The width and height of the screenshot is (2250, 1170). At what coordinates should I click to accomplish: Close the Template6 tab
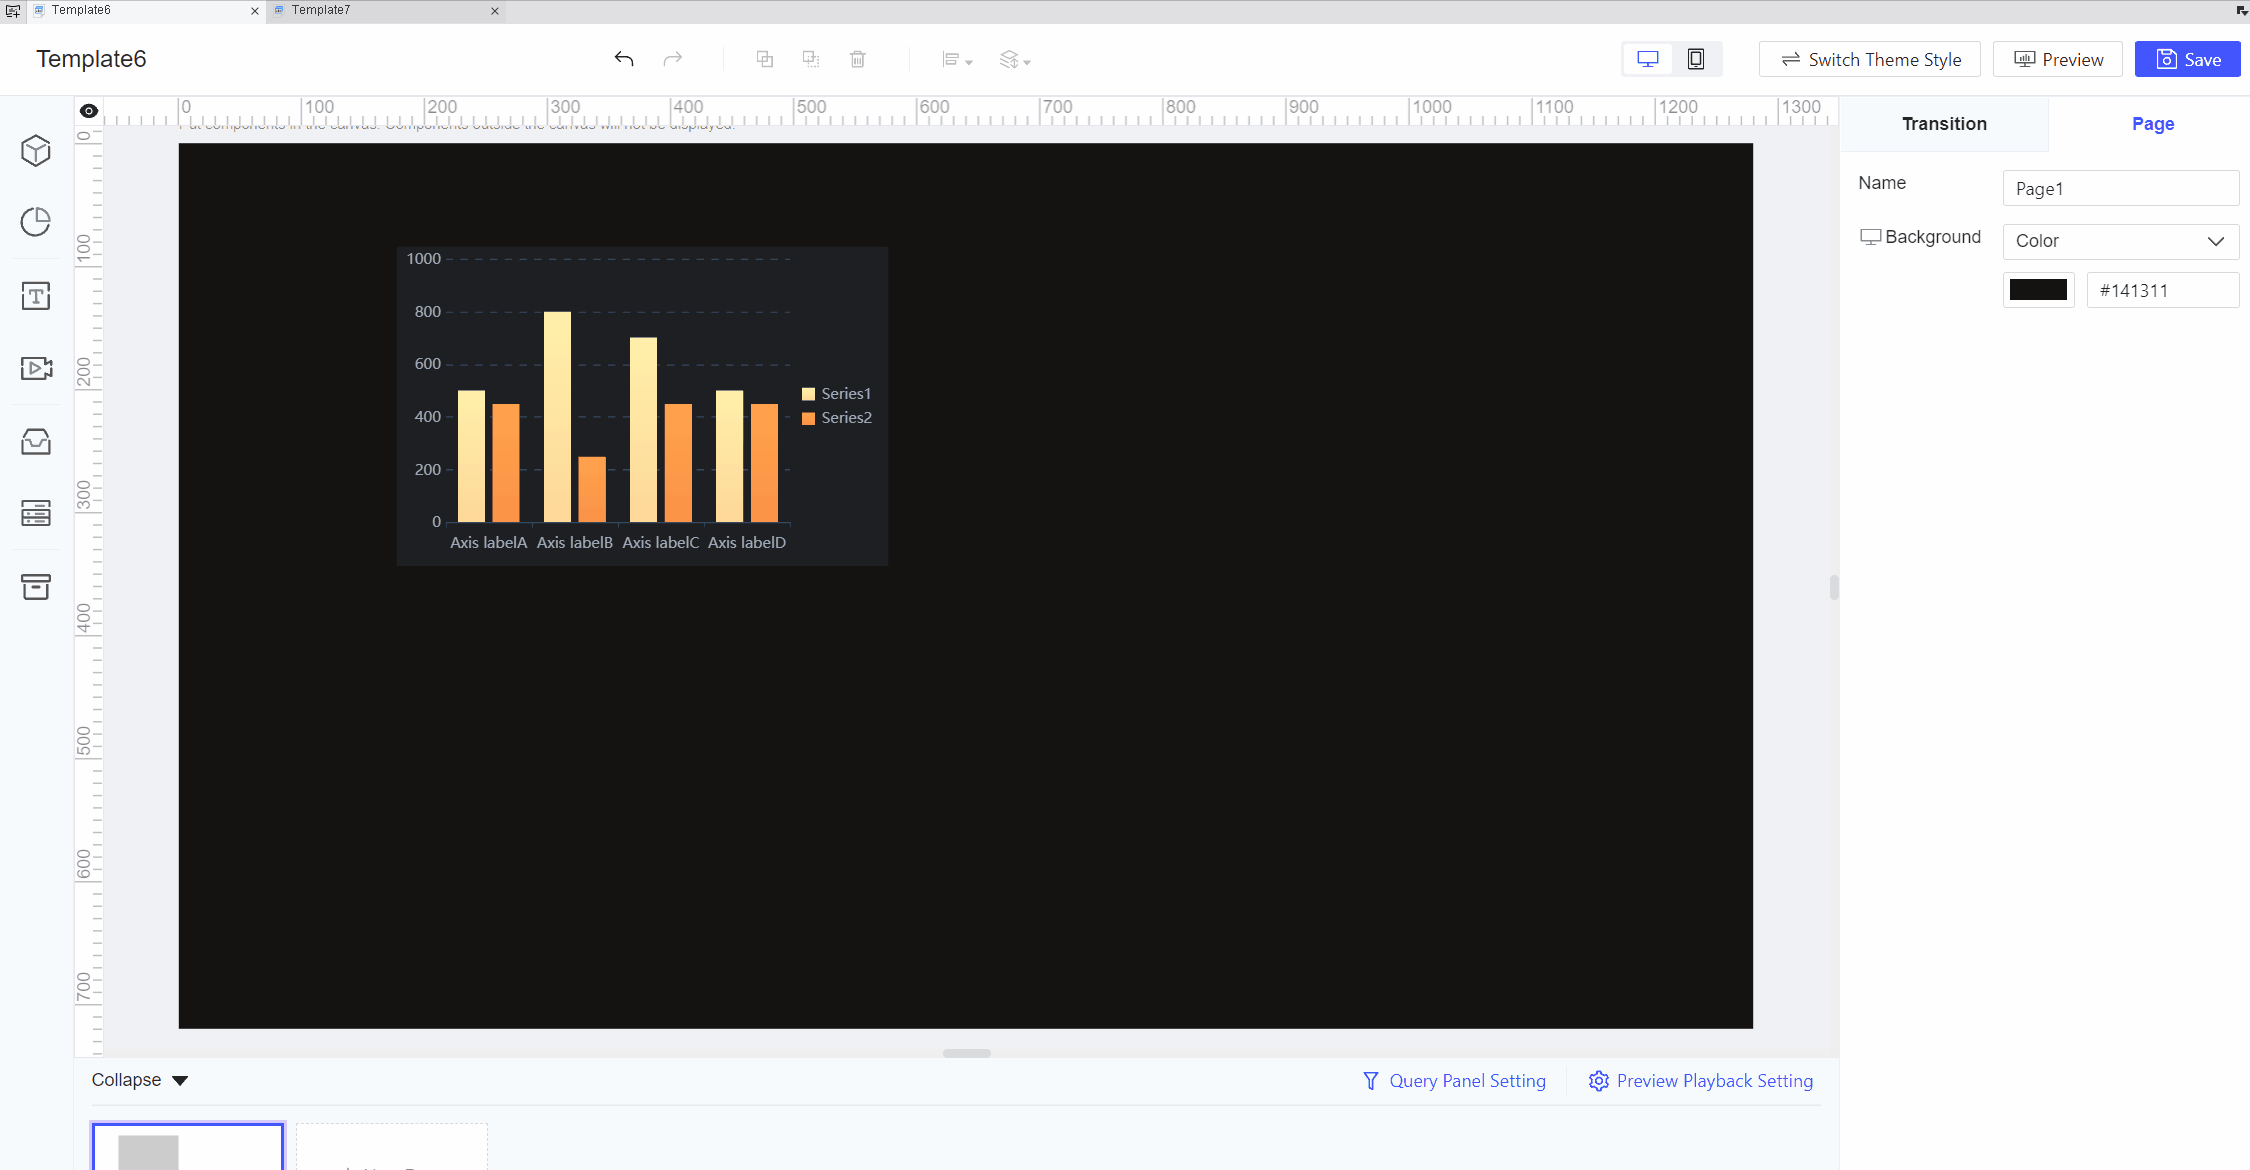coord(255,11)
